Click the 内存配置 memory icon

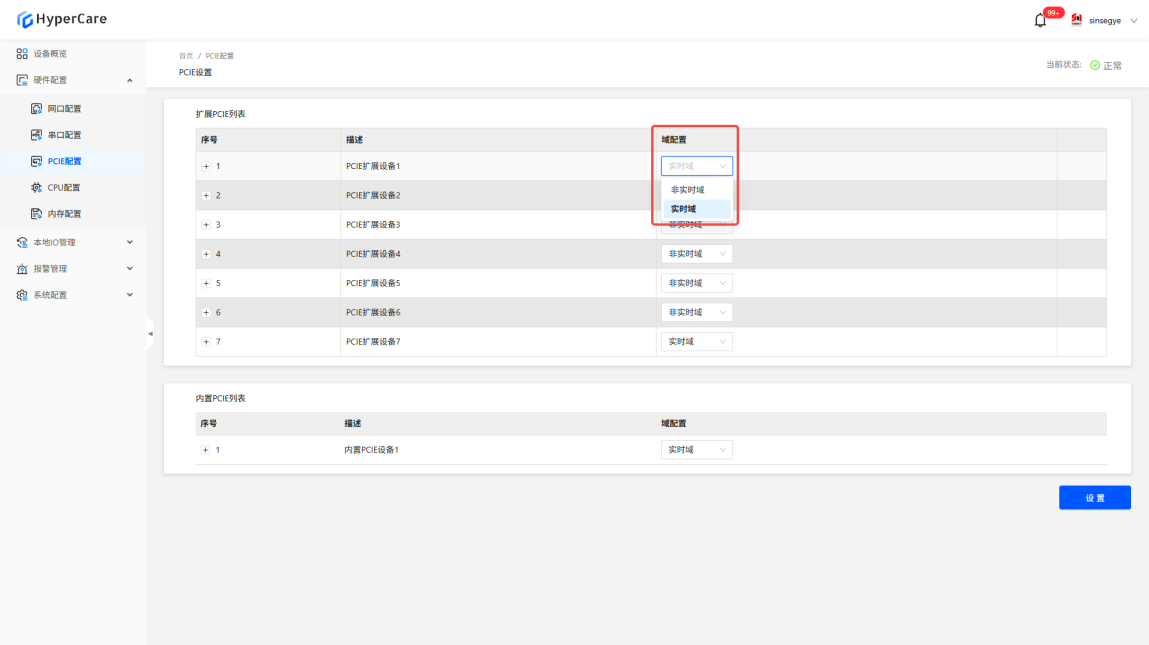click(36, 214)
